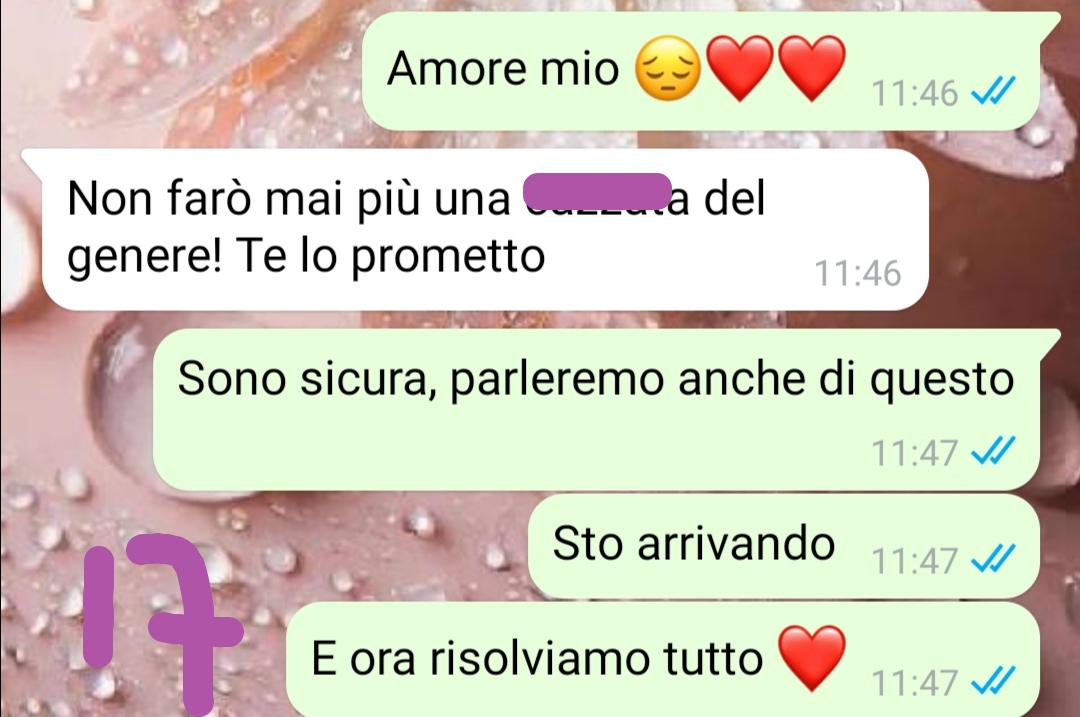Click the purple censored word bar
The height and width of the screenshot is (717, 1080).
pyautogui.click(x=597, y=191)
